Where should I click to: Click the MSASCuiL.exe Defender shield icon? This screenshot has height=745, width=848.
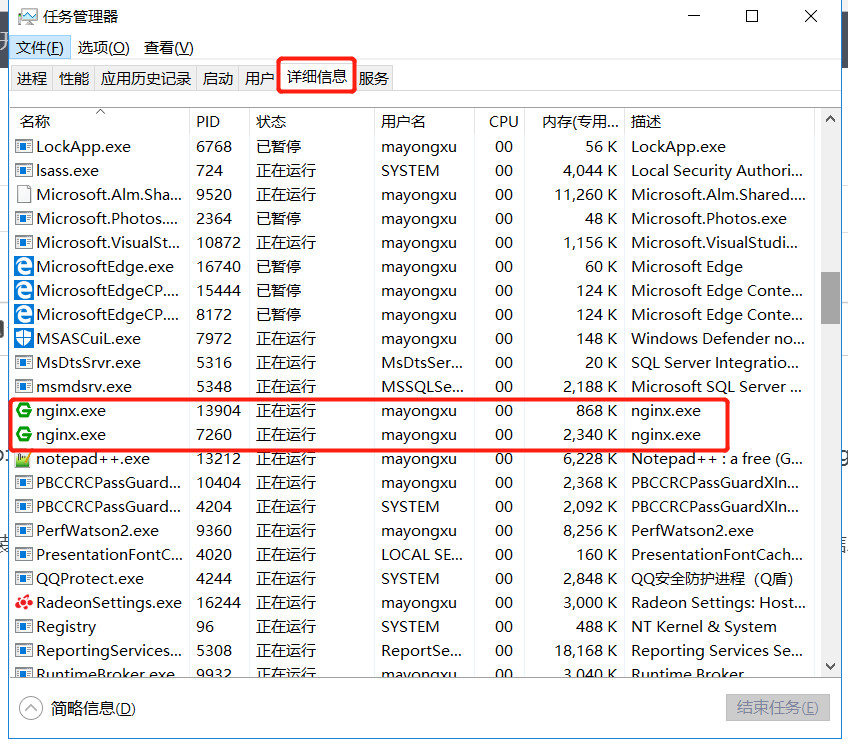[x=23, y=338]
